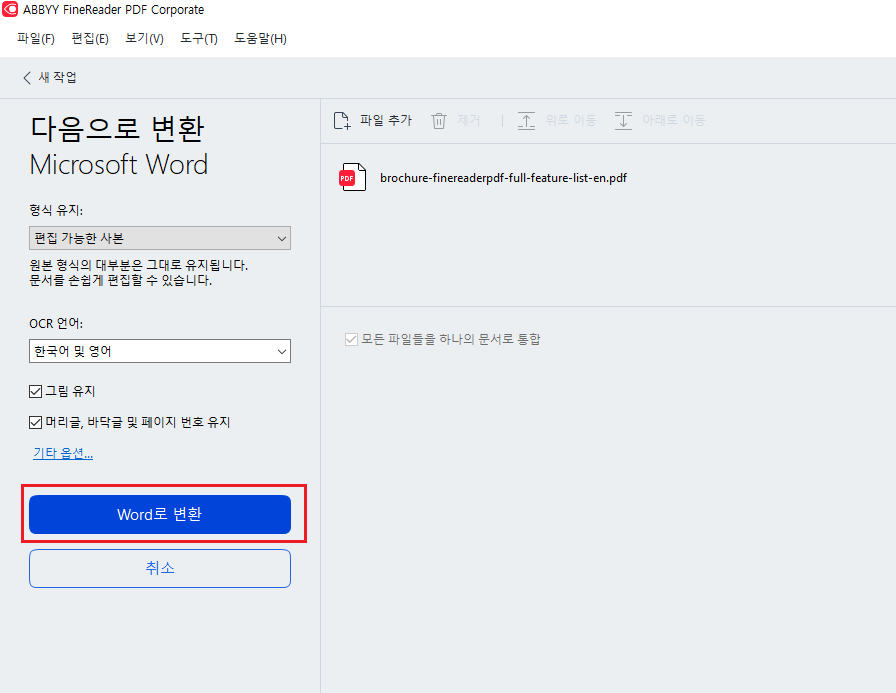
Task: Click the 새 작업 back label
Action: click(x=58, y=77)
